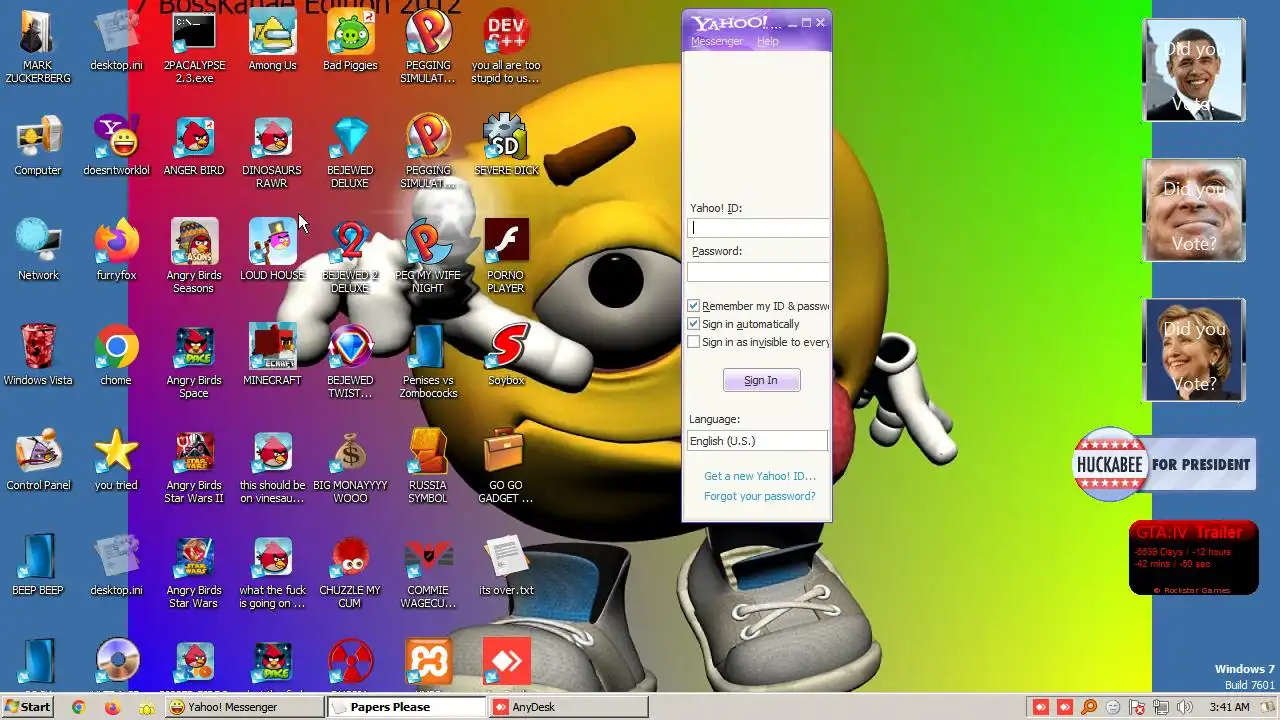Viewport: 1280px width, 720px height.
Task: Open the LOUD HOUSE shortcut
Action: tap(272, 251)
